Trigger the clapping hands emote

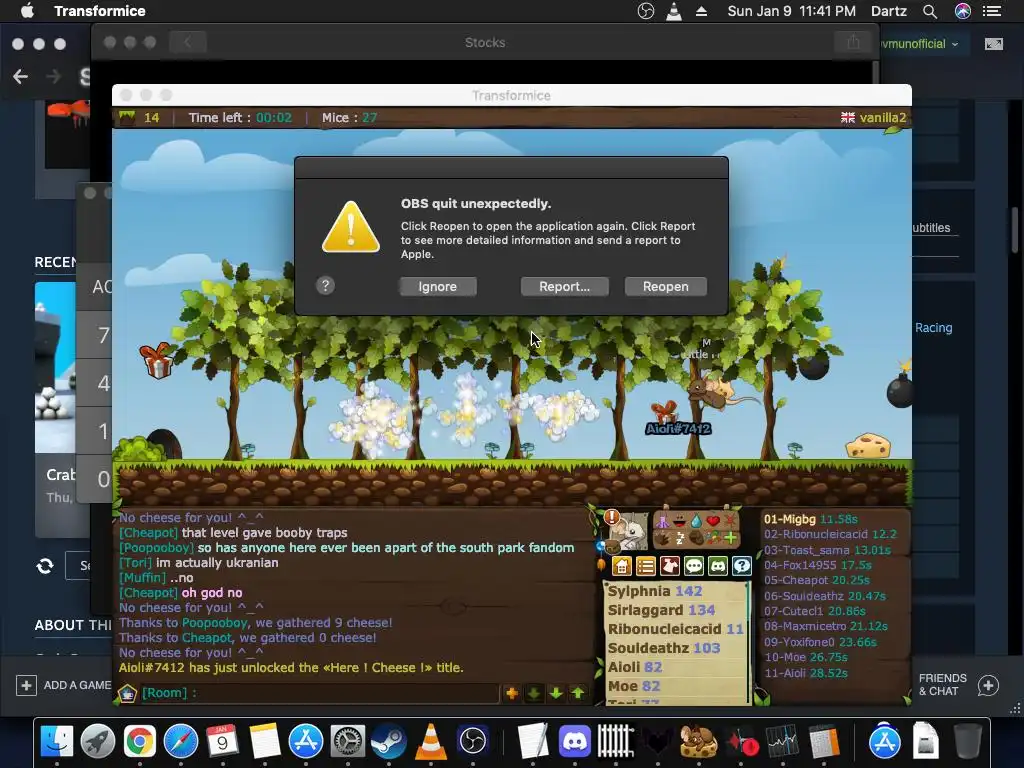point(663,538)
